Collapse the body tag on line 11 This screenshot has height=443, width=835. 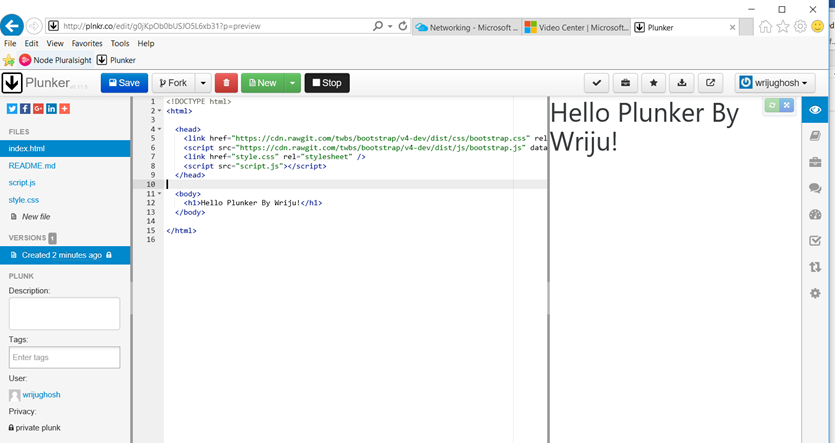pyautogui.click(x=159, y=194)
